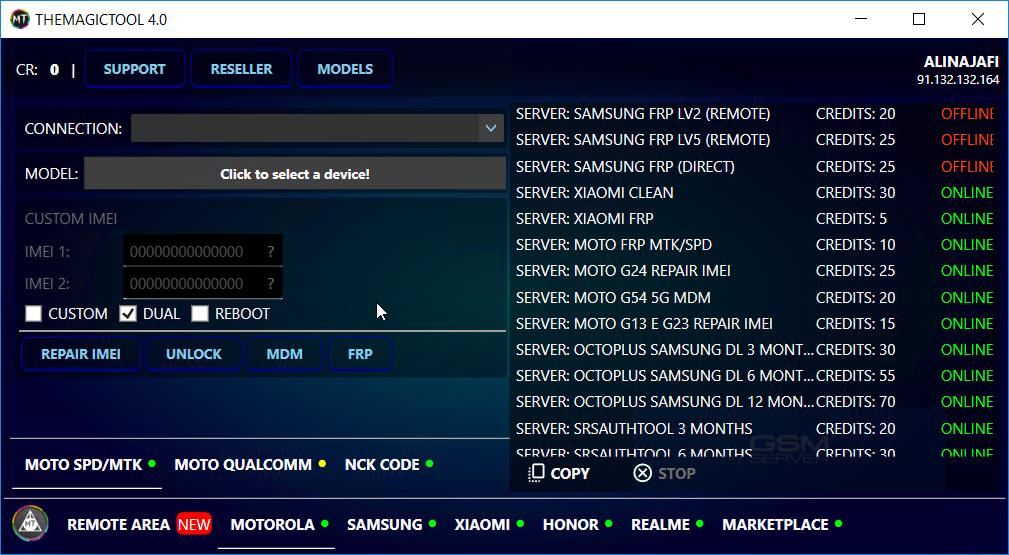Select SERVER: SAMSUNG FRP LV5 (REMOTE) row
The image size is (1009, 555).
click(x=755, y=140)
